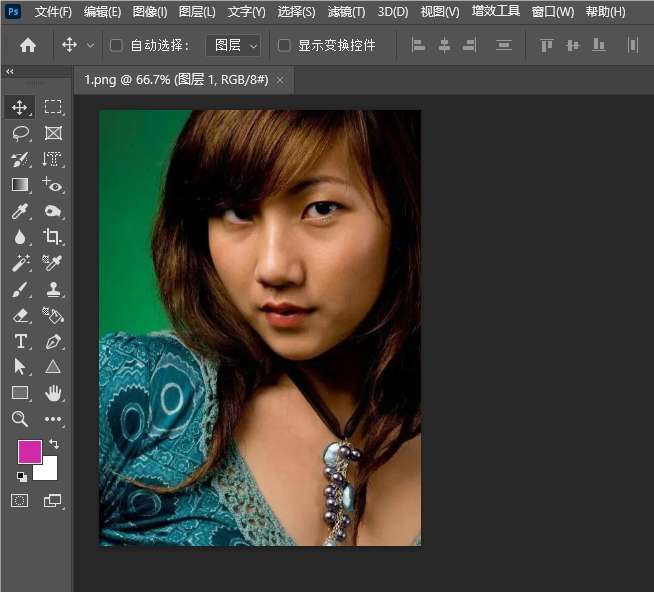Align left edges in options bar
654x592 pixels.
[418, 45]
